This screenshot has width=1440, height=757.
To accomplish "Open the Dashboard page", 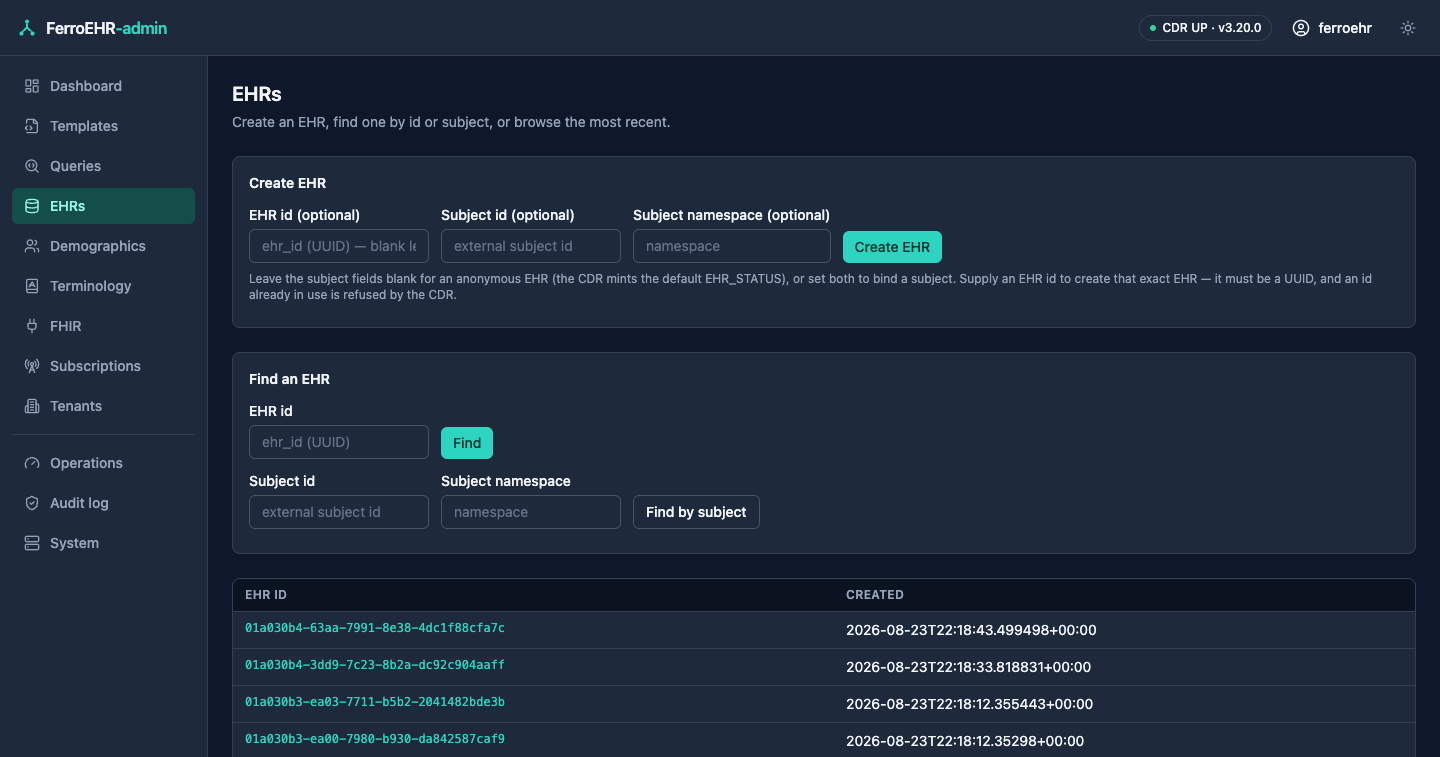I will point(103,86).
